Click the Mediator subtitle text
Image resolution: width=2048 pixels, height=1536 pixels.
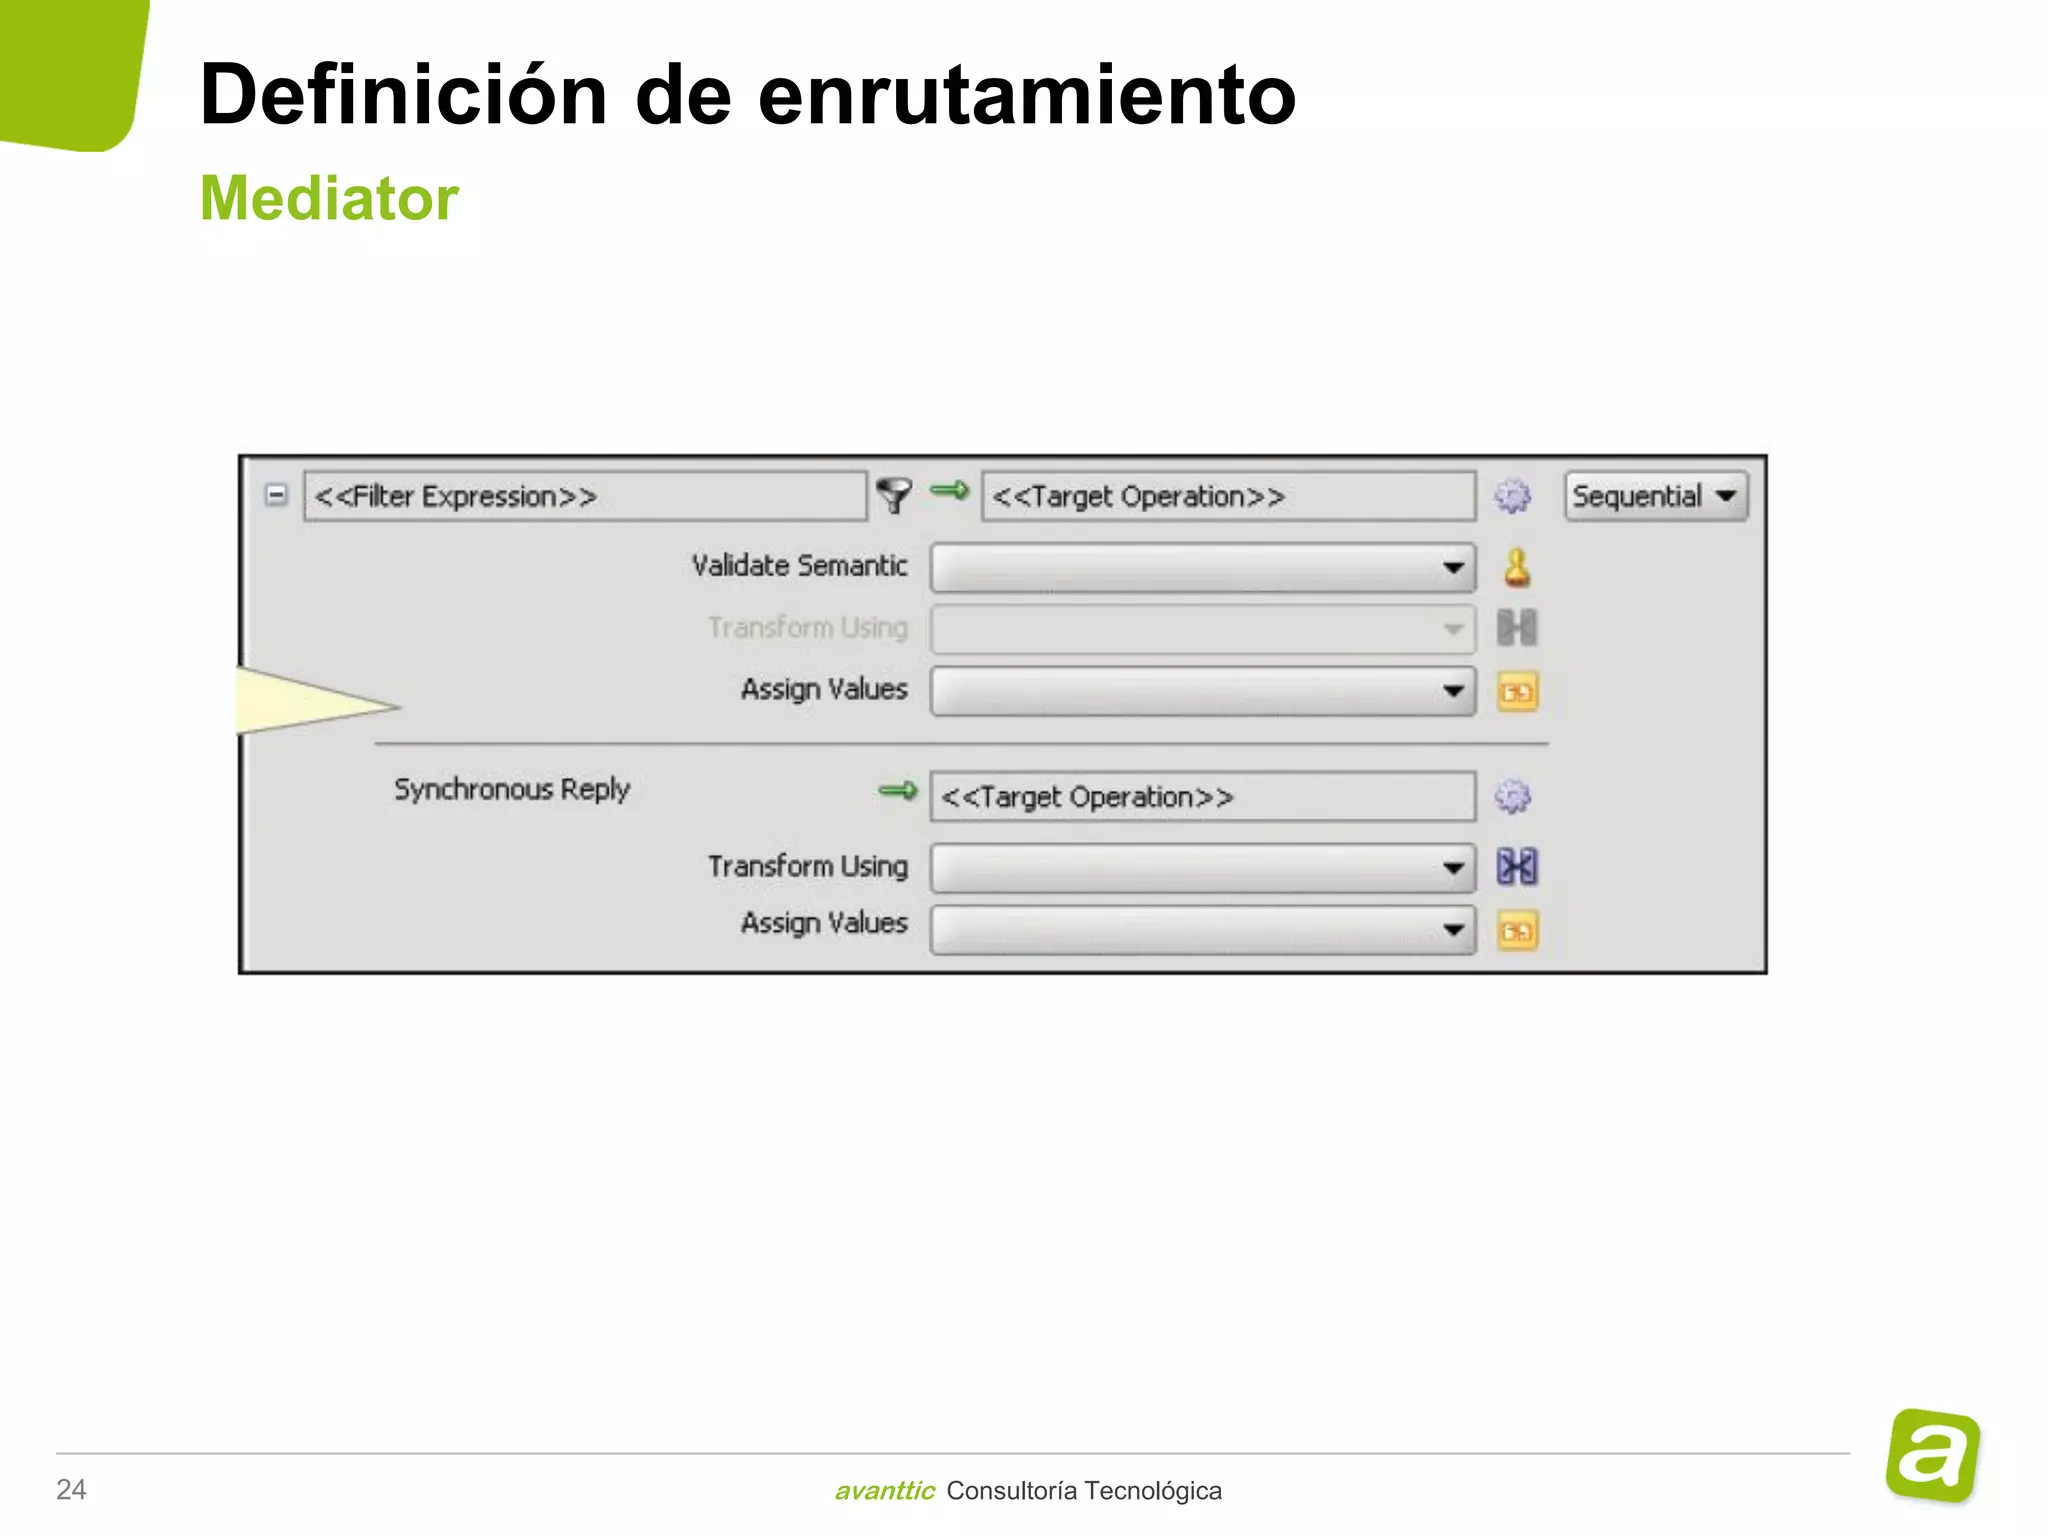pos(329,198)
